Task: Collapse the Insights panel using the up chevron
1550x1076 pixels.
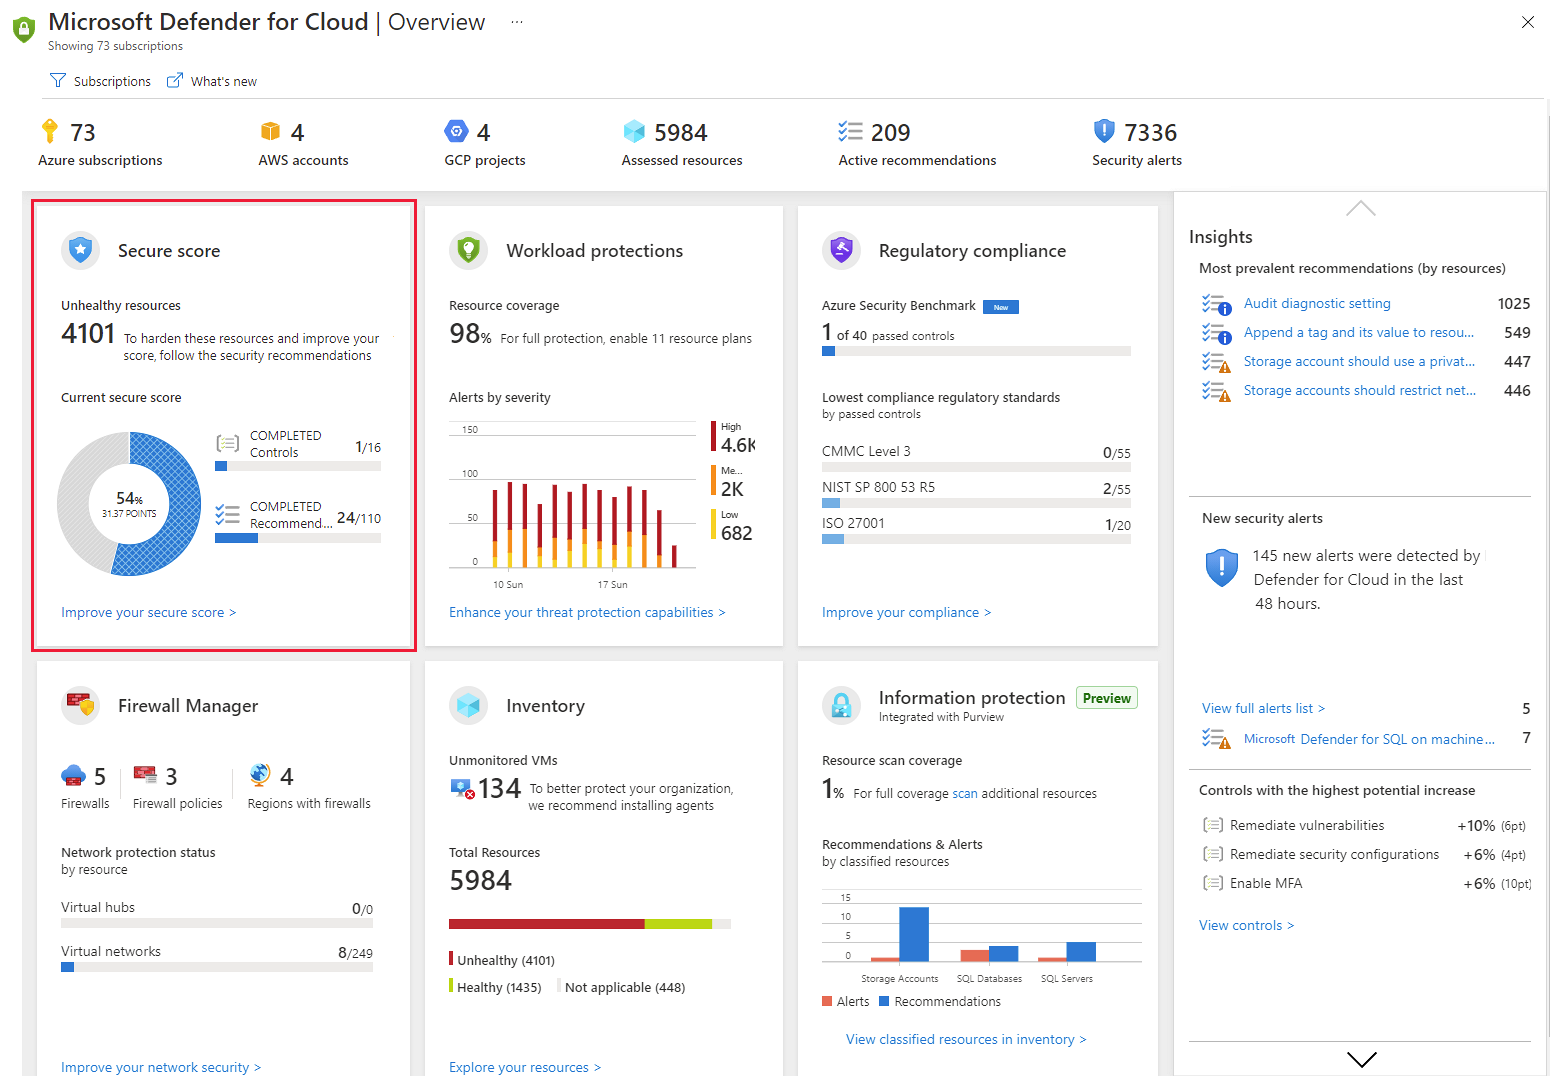Action: (x=1360, y=208)
